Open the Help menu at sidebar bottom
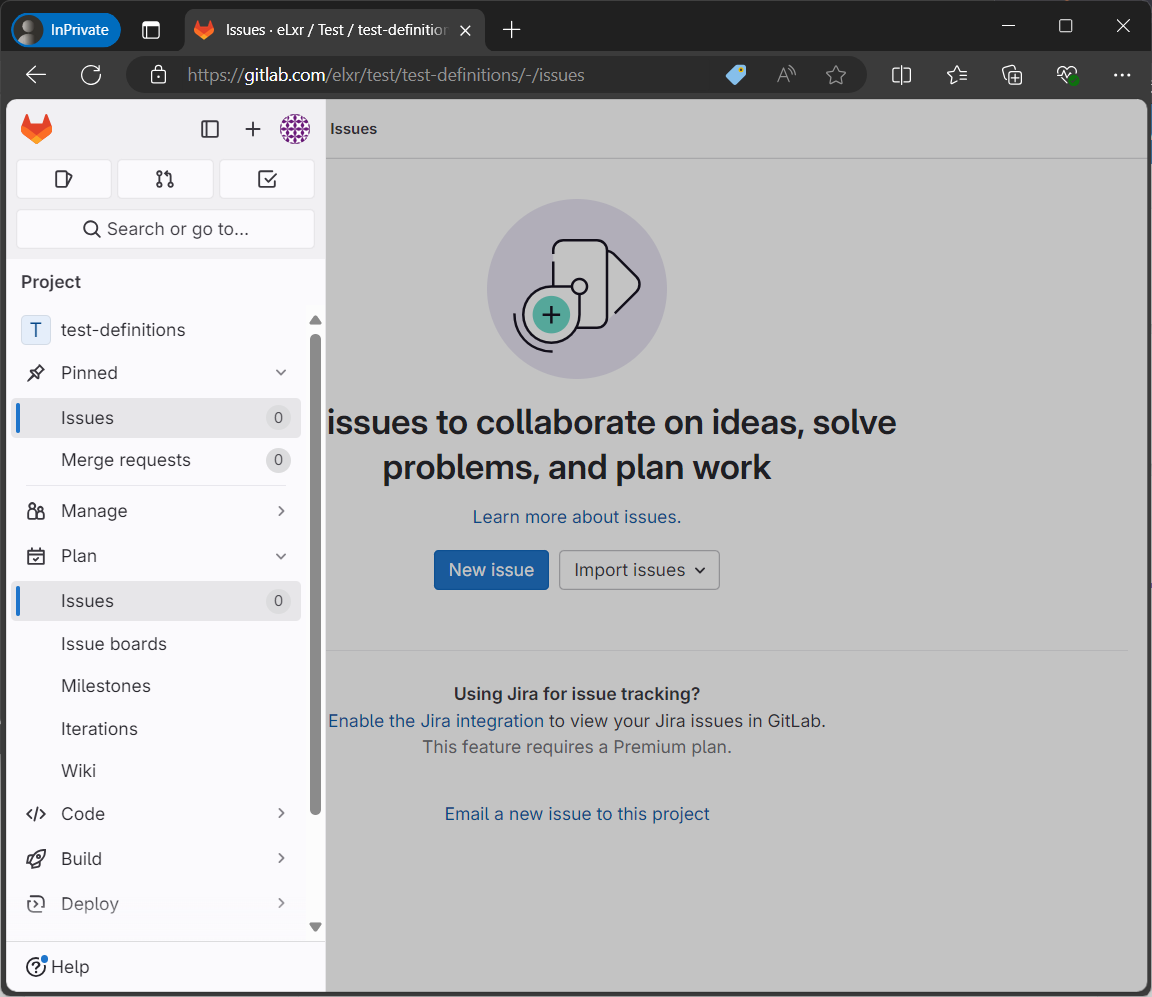Viewport: 1152px width, 997px height. pyautogui.click(x=58, y=967)
